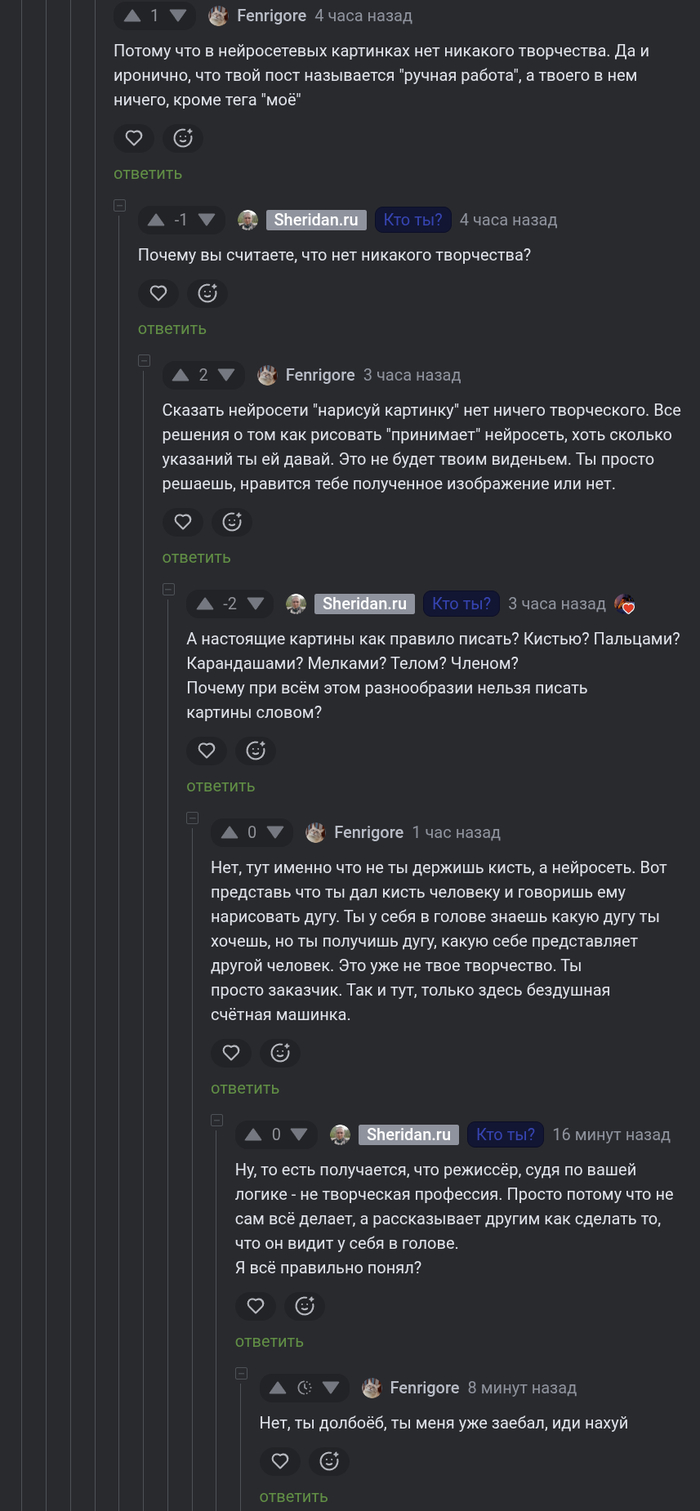Click the emoji reaction icon under the topmost comment
The width and height of the screenshot is (700, 1511).
coord(183,138)
